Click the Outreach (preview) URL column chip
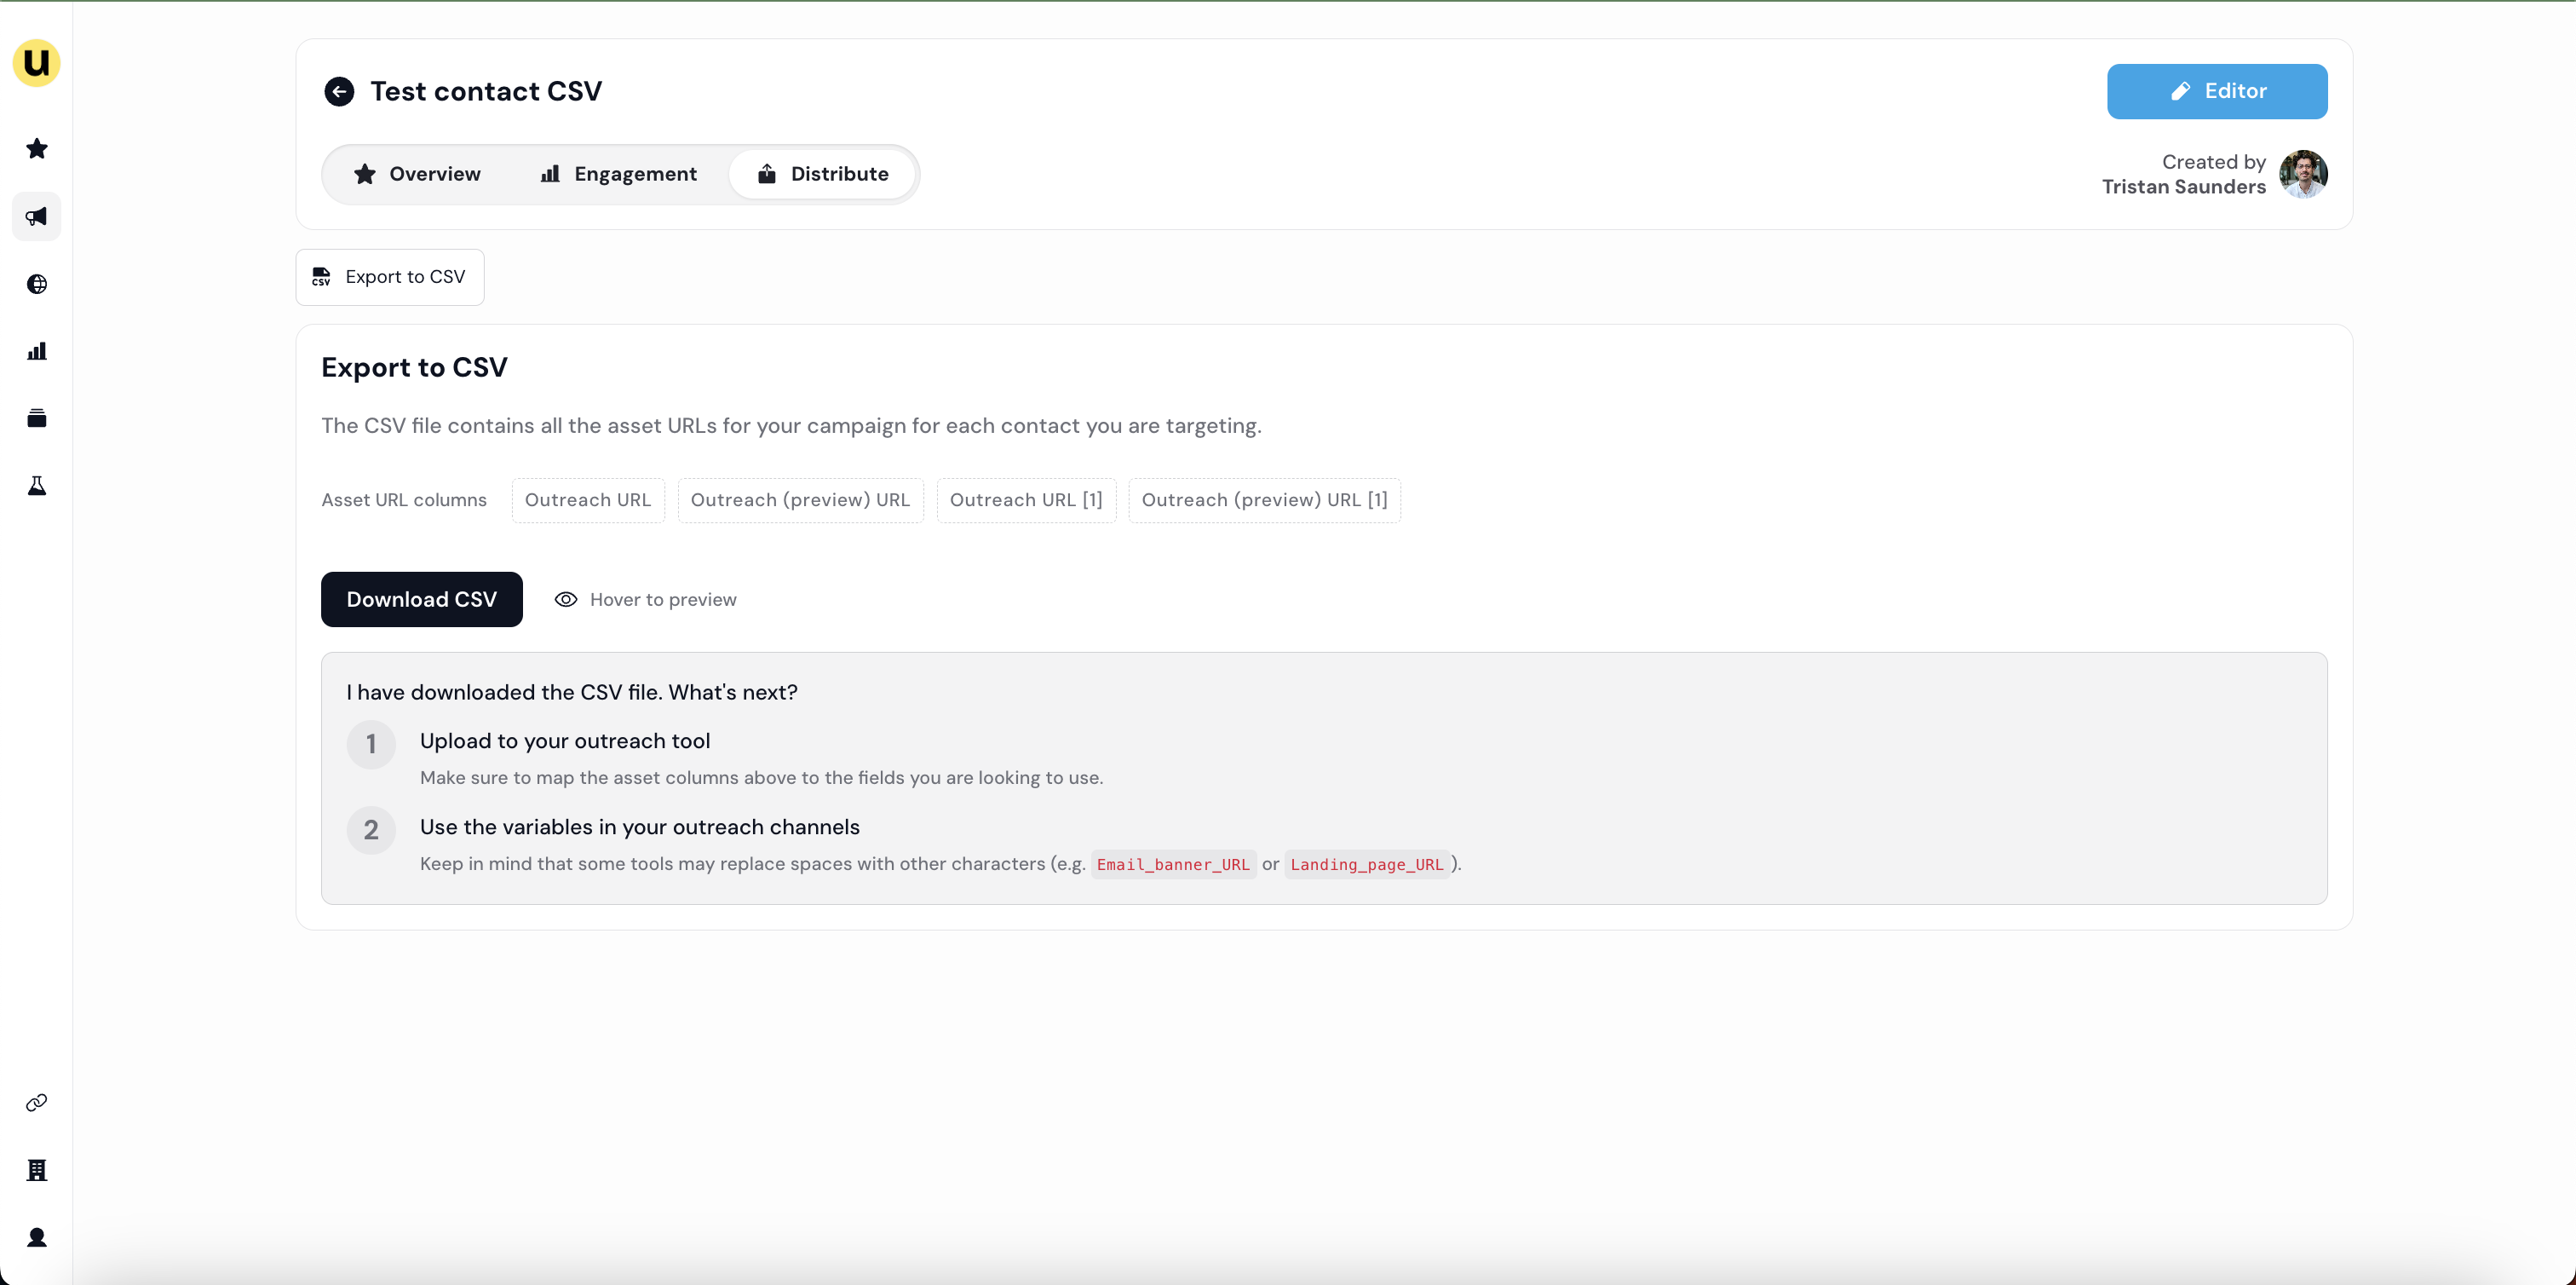This screenshot has height=1285, width=2576. pos(799,500)
